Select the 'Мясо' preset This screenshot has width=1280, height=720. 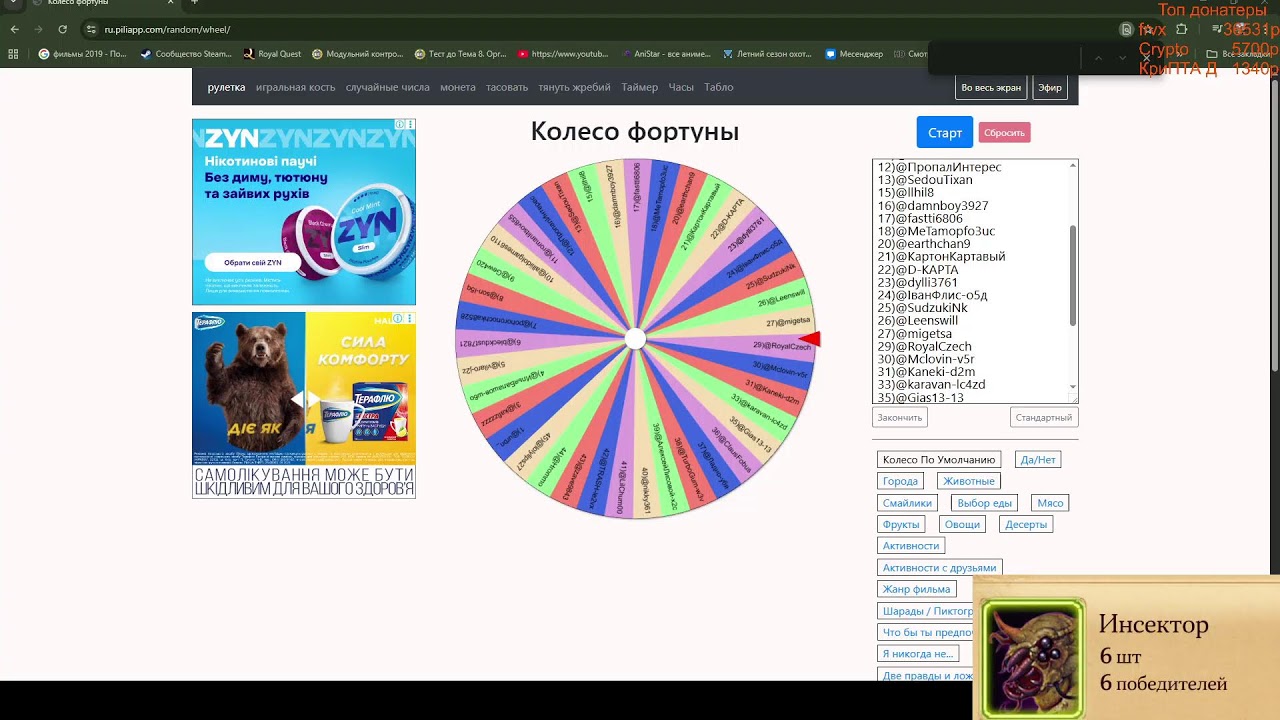click(x=1050, y=503)
